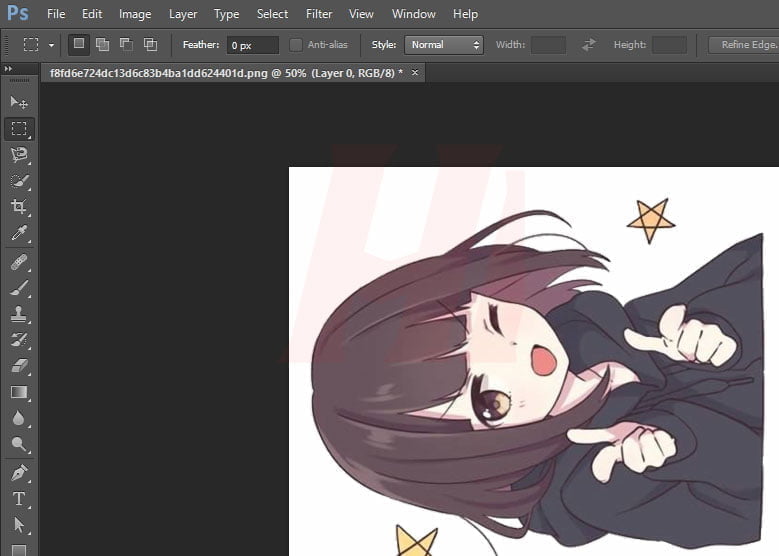Screen dimensions: 779x556
Task: Click the swap width and height icon
Action: tap(588, 45)
